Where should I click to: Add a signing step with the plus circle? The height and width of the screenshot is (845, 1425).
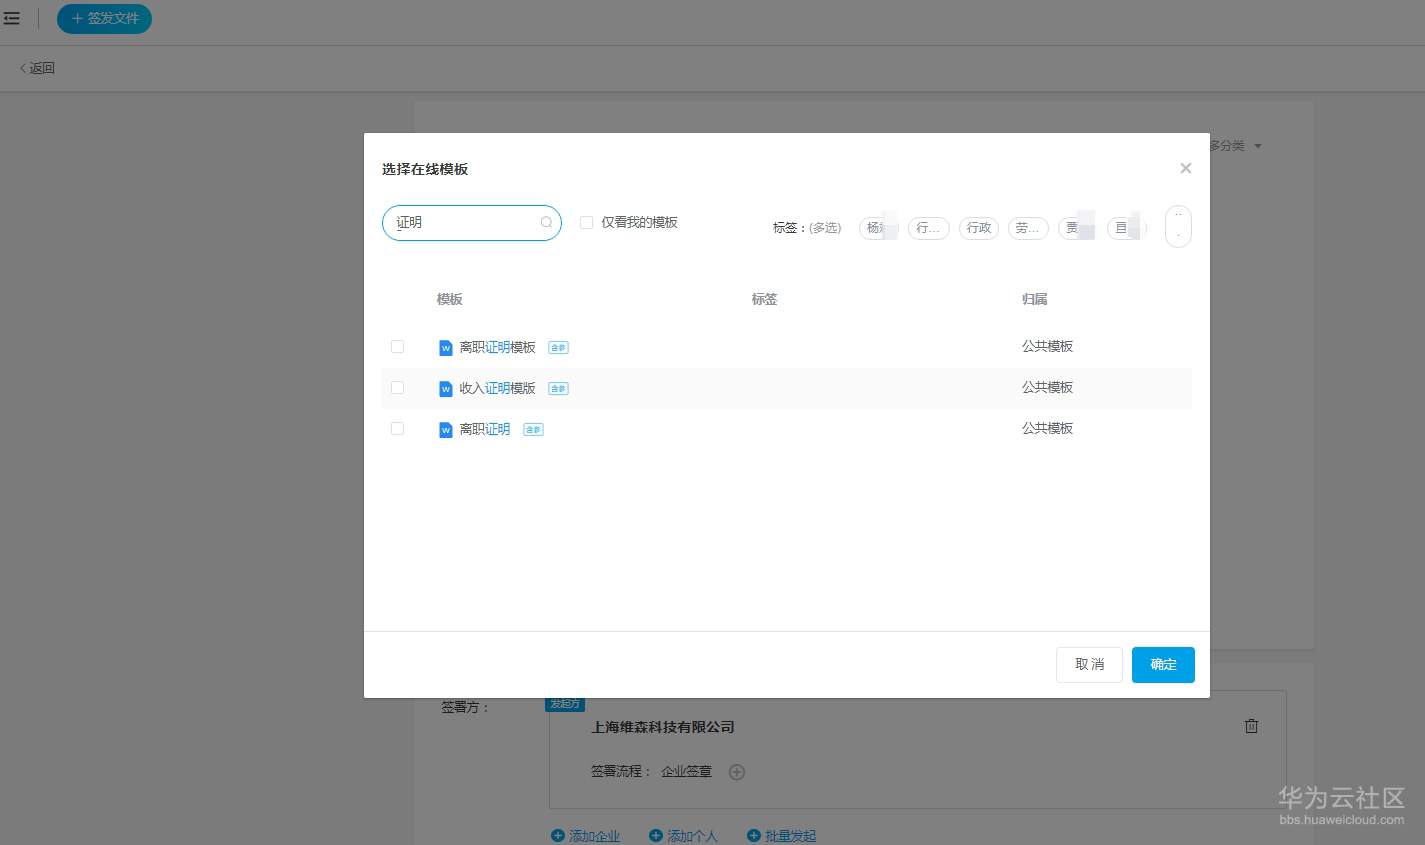(737, 772)
